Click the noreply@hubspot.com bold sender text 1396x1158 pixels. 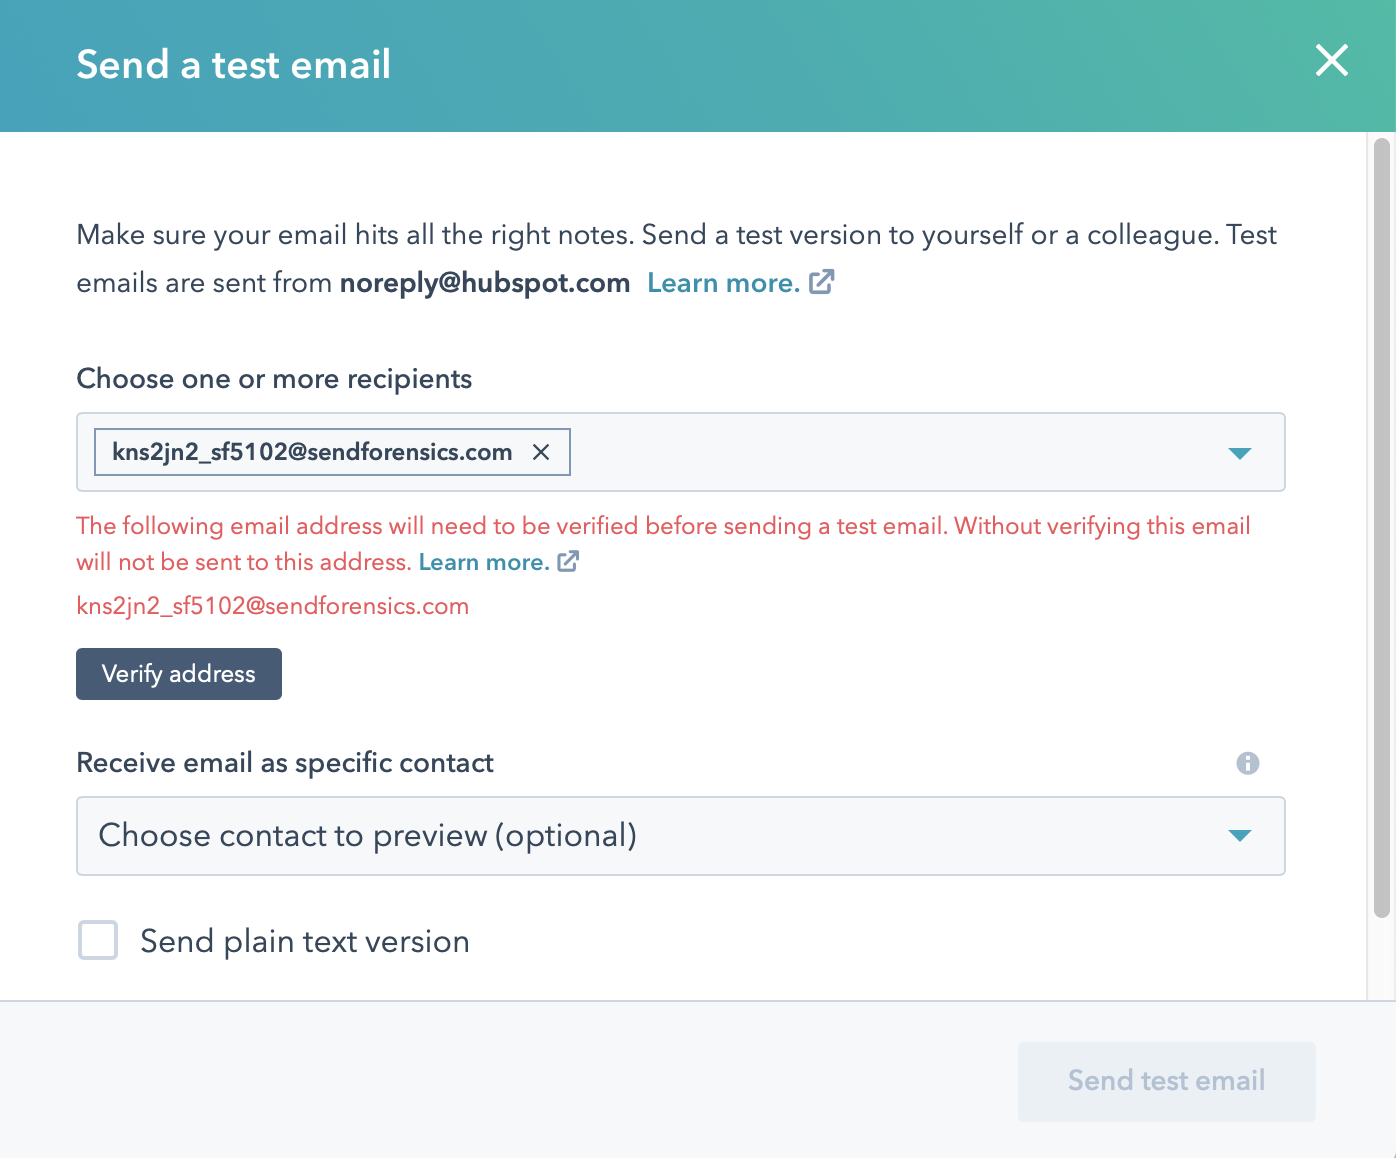pyautogui.click(x=485, y=283)
